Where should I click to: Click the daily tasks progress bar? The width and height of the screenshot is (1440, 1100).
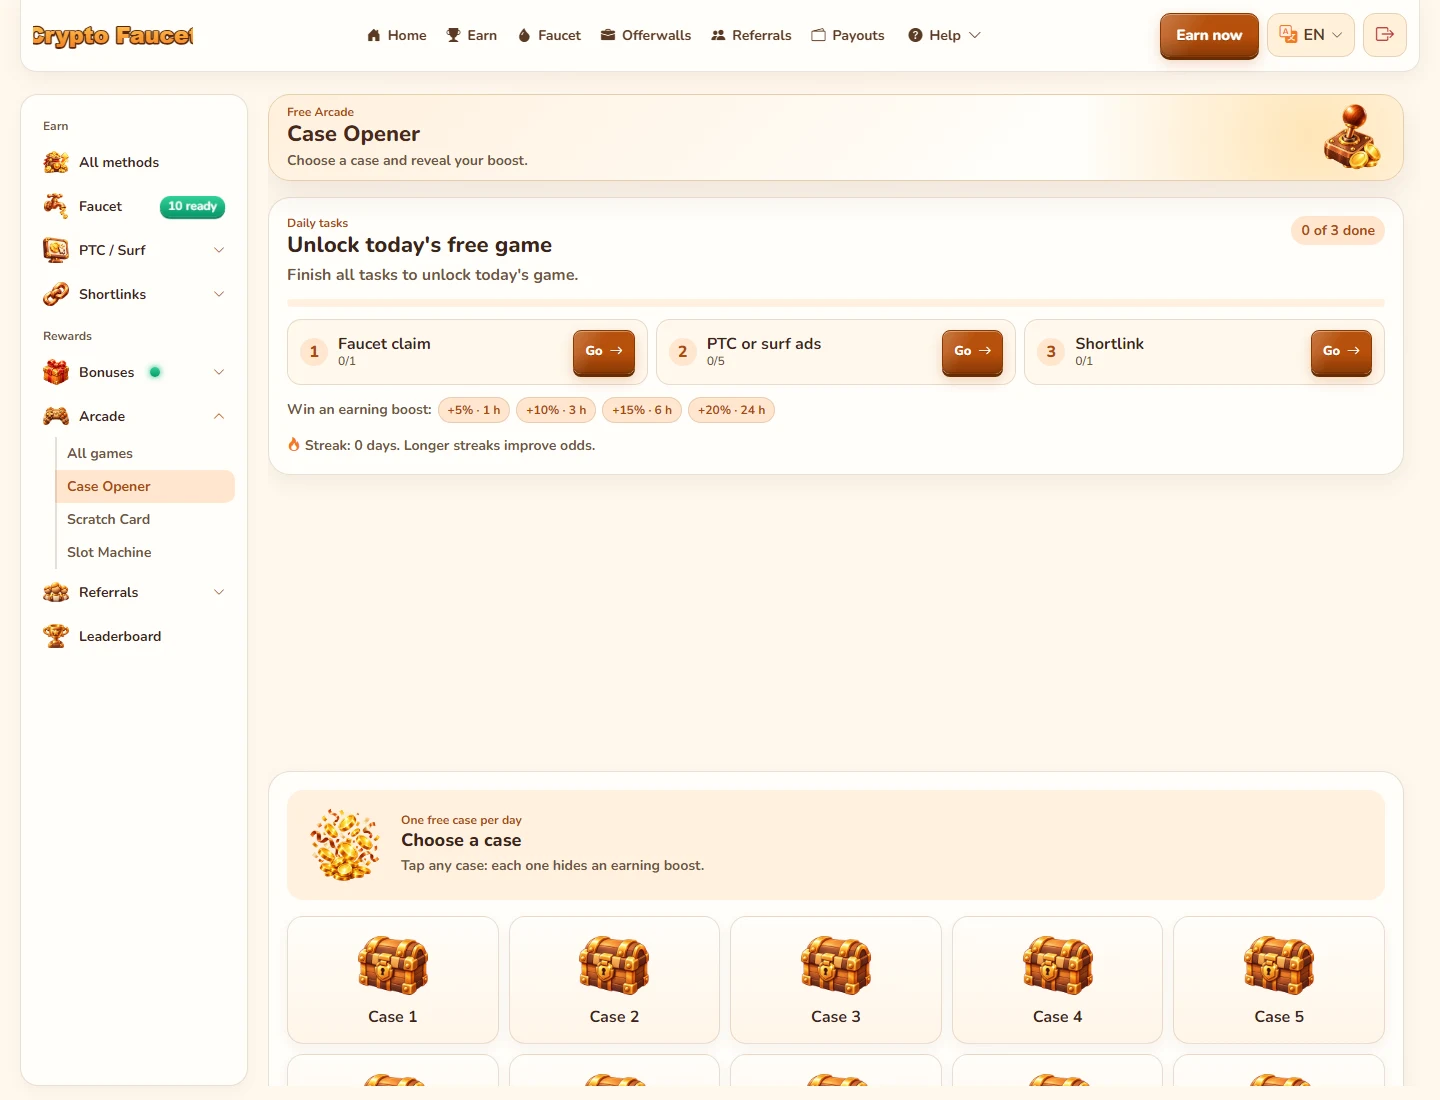836,303
